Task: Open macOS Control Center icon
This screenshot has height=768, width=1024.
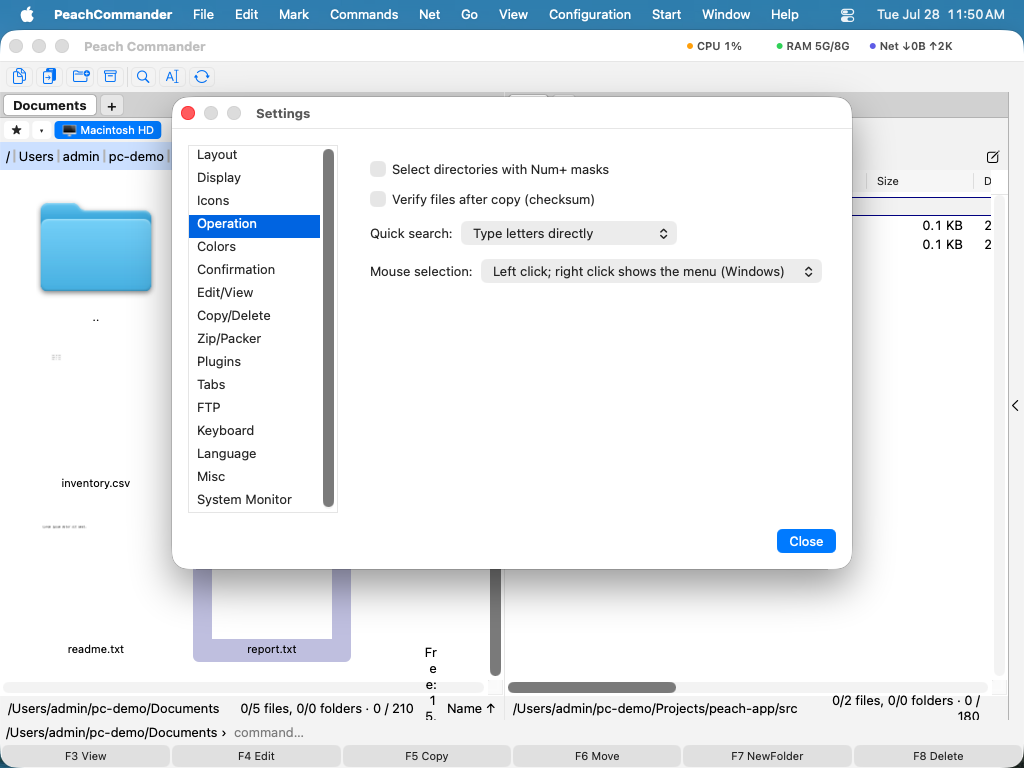Action: tap(847, 14)
